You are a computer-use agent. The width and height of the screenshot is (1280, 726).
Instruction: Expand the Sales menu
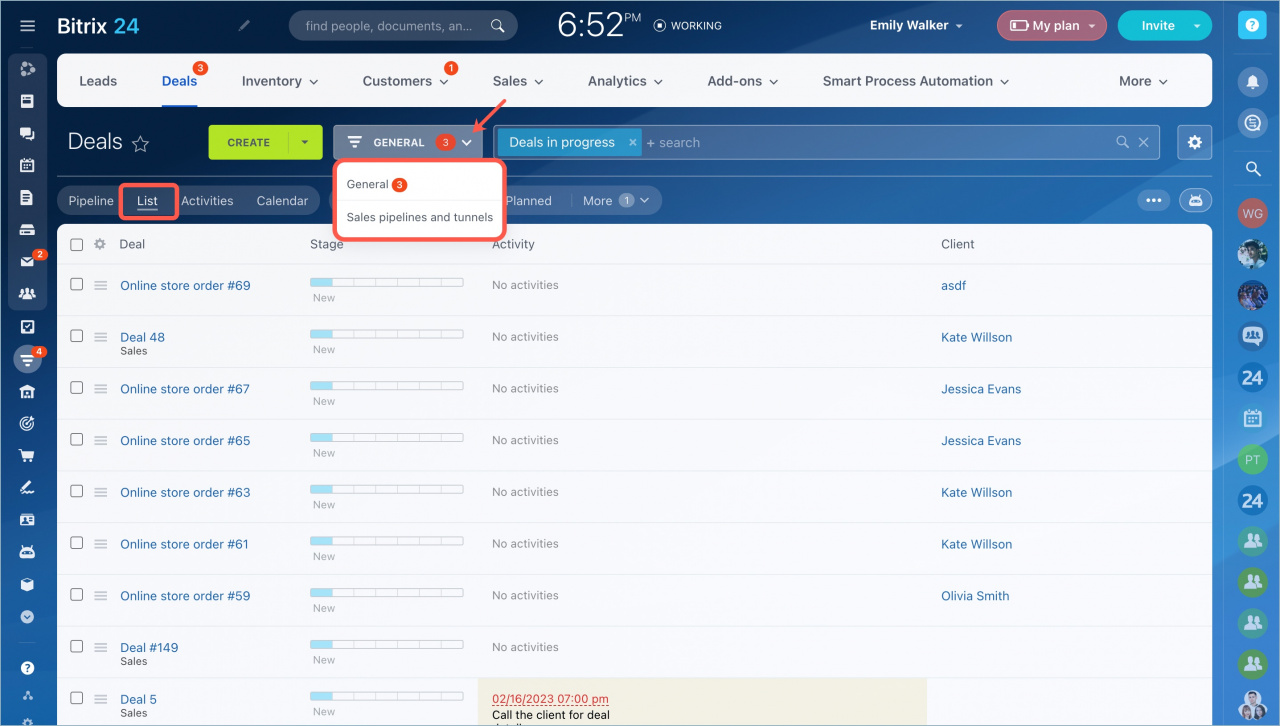click(518, 81)
